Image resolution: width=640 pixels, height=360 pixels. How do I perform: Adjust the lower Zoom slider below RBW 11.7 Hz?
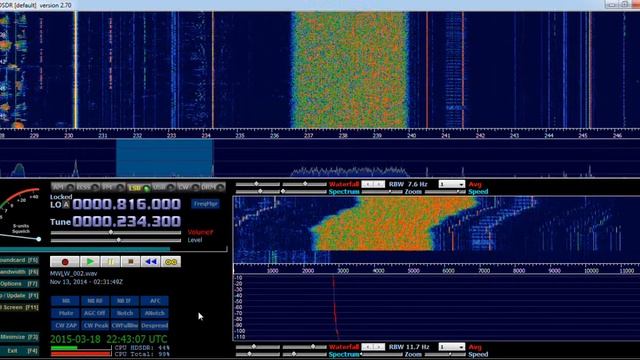pyautogui.click(x=382, y=354)
